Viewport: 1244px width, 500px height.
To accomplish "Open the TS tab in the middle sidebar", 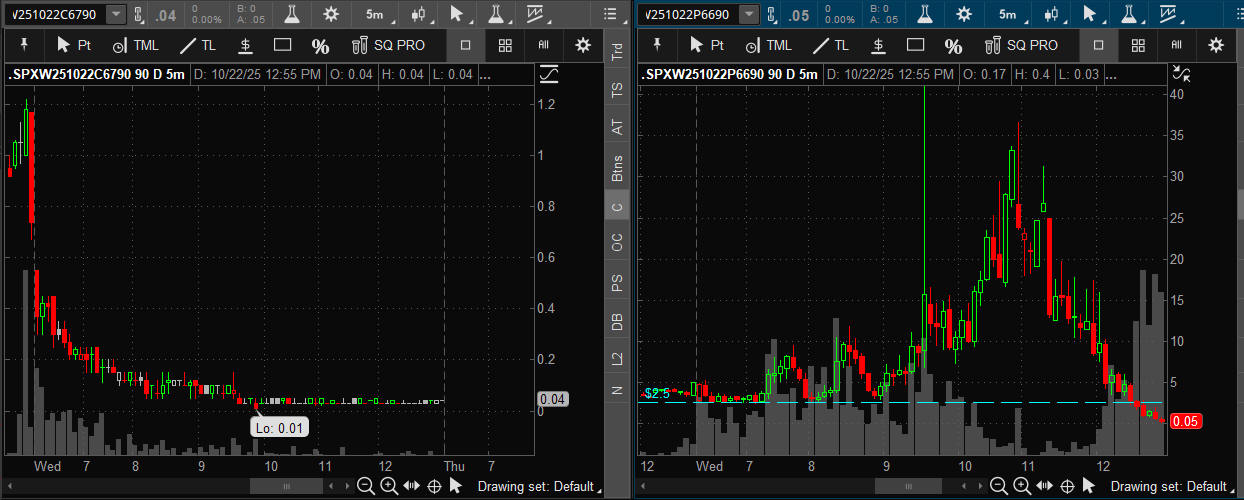I will [x=617, y=90].
